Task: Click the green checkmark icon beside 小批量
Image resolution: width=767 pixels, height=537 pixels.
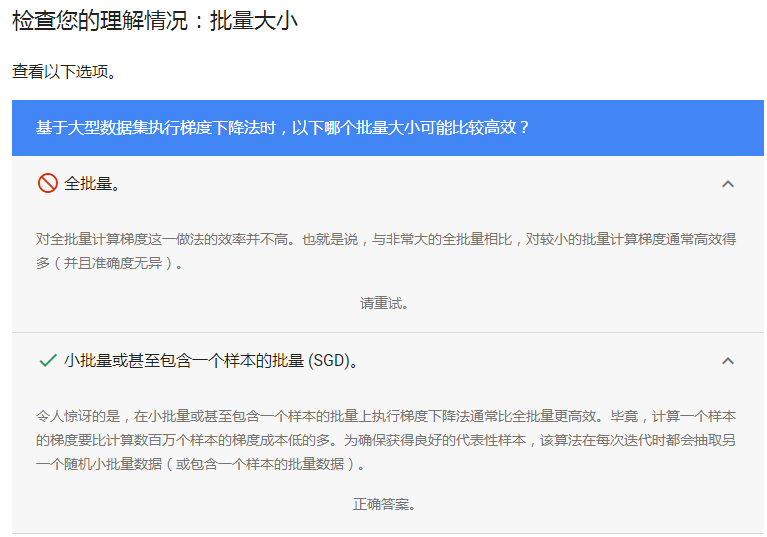Action: click(47, 360)
